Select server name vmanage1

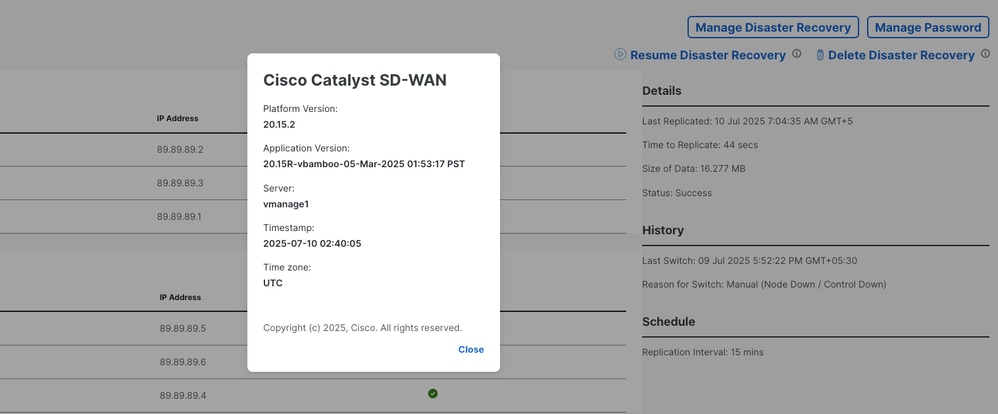click(286, 204)
